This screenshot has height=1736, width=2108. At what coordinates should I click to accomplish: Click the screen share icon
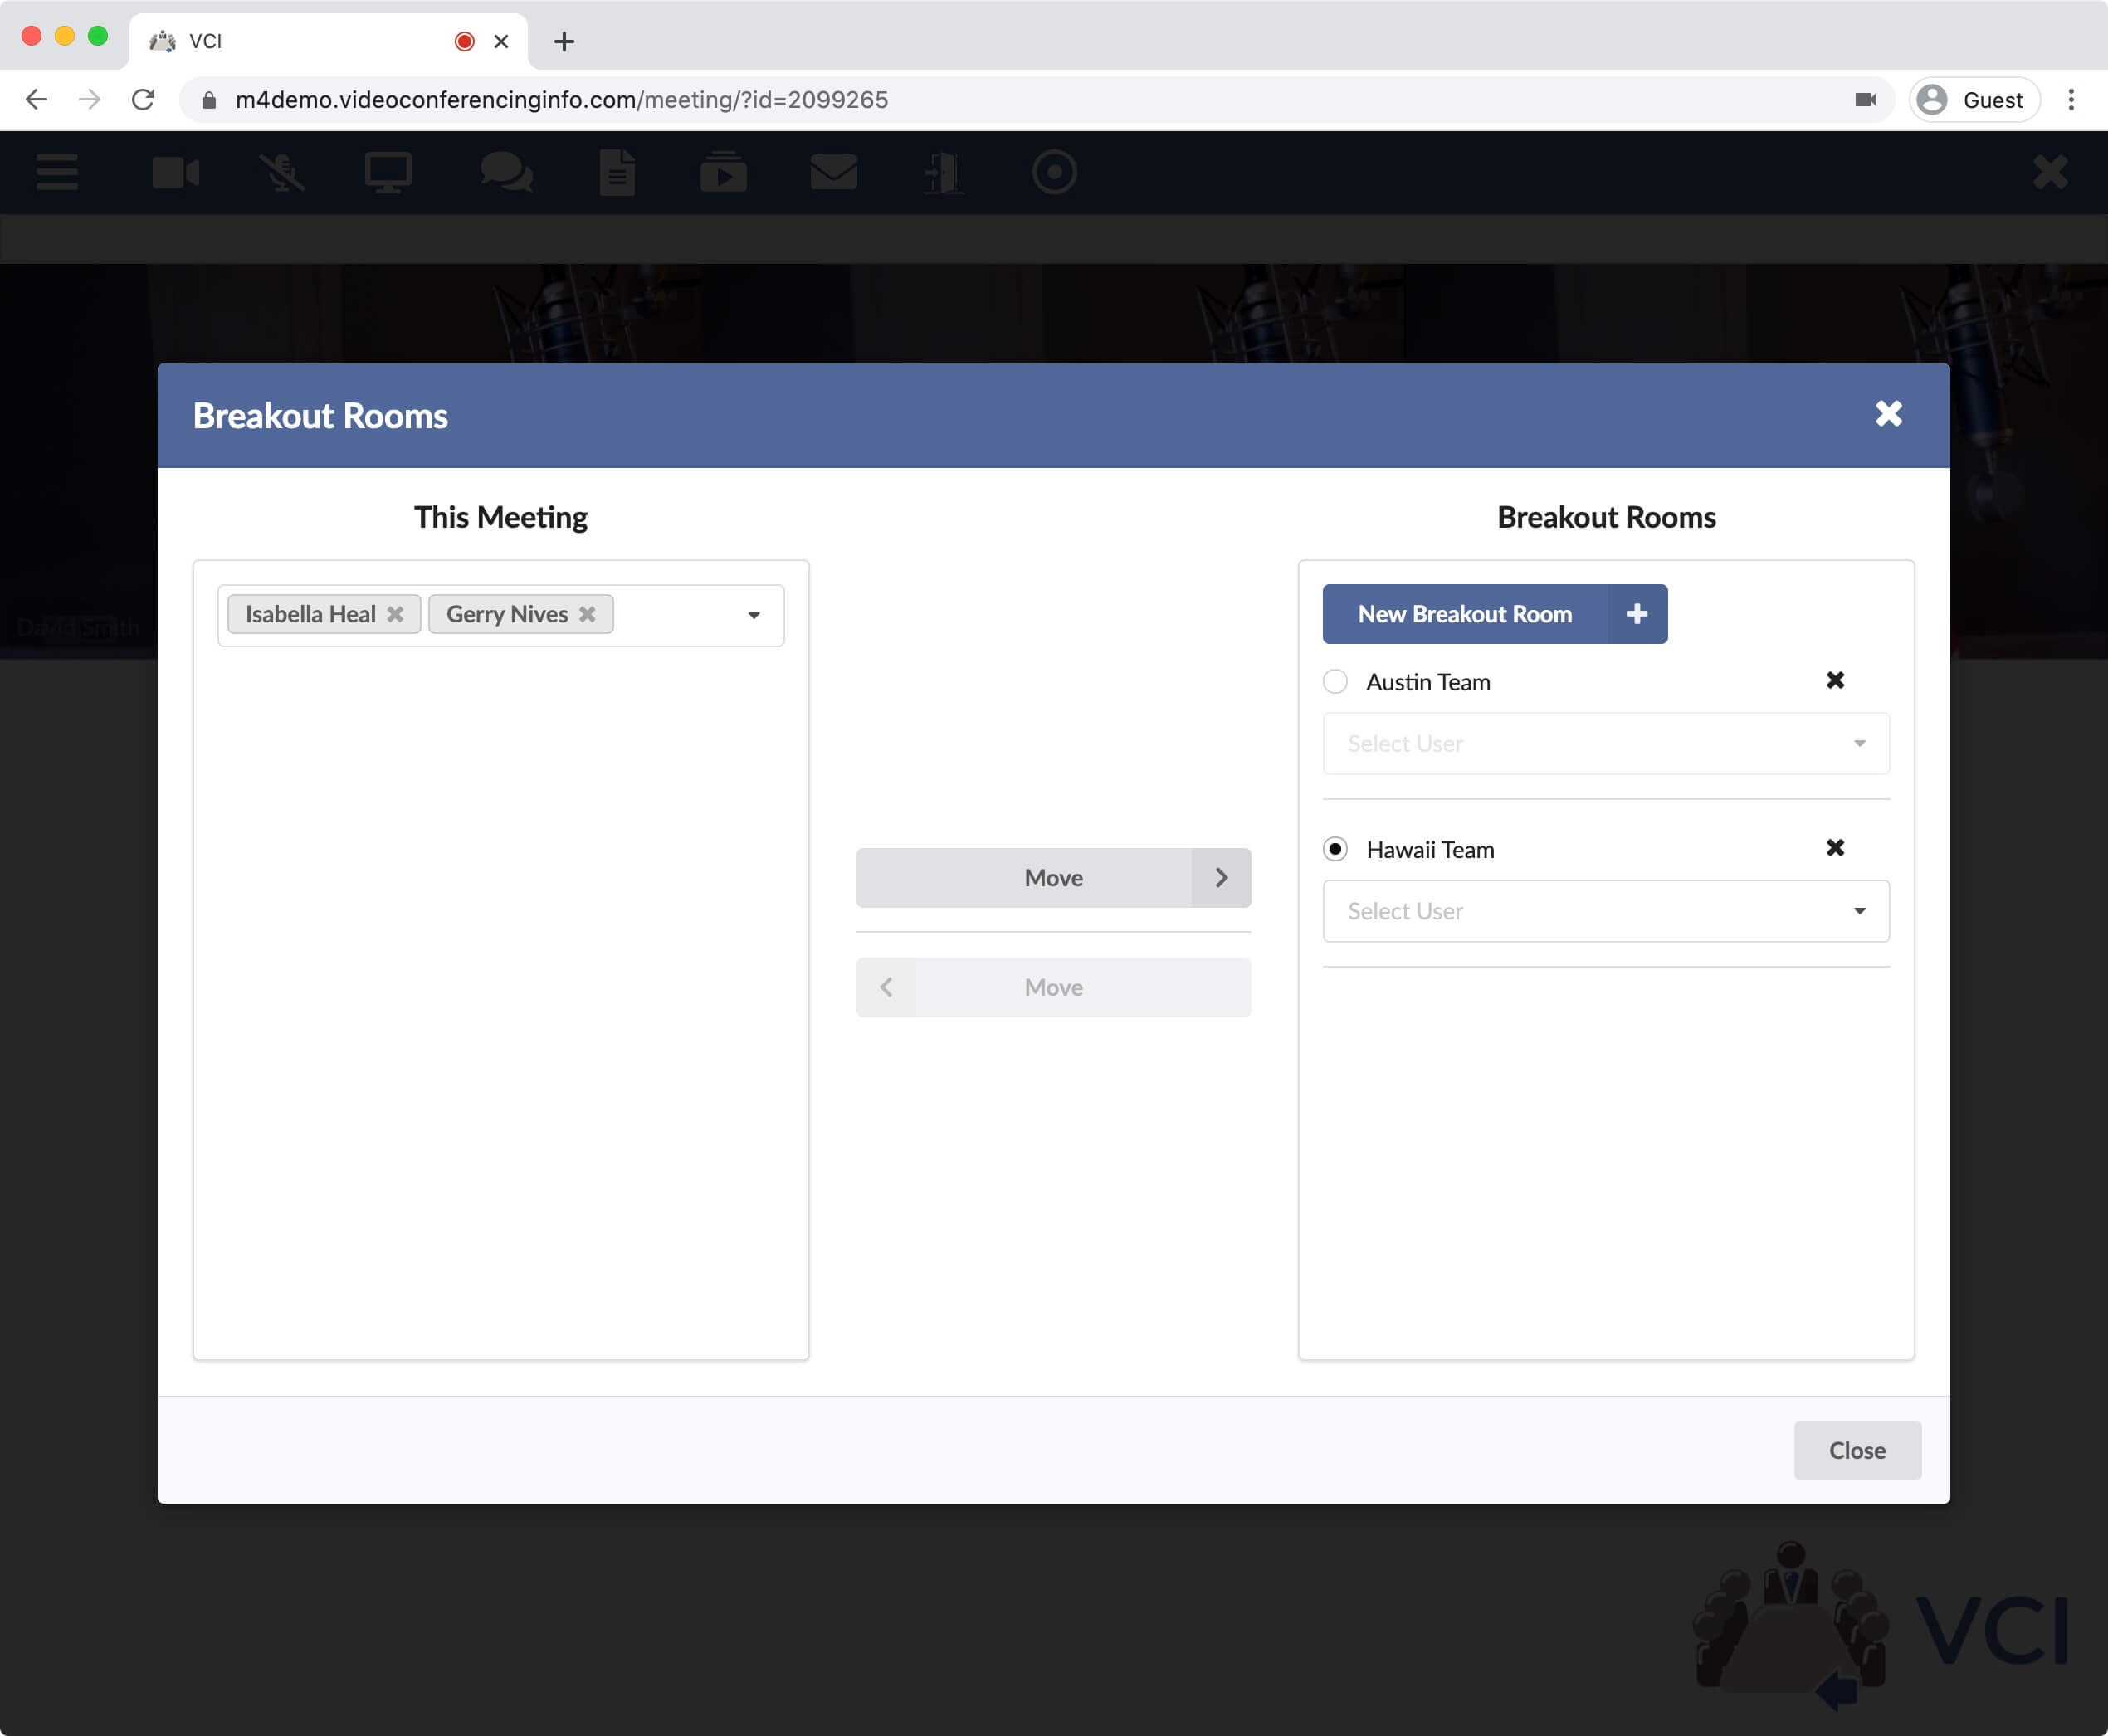388,172
